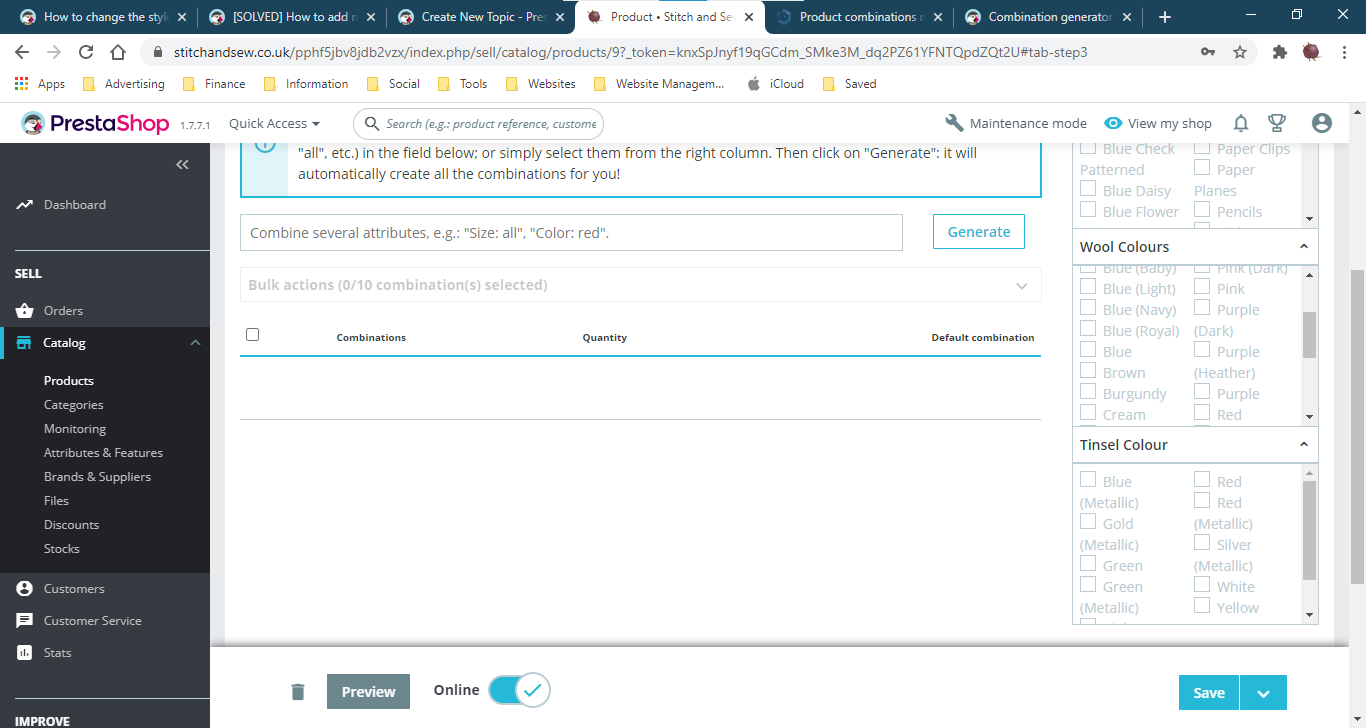This screenshot has height=728, width=1366.
Task: Click the info circle icon in the hint box
Action: click(x=264, y=146)
